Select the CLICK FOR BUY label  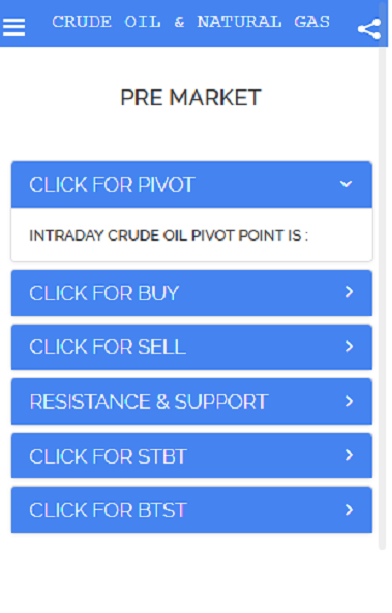(x=104, y=293)
